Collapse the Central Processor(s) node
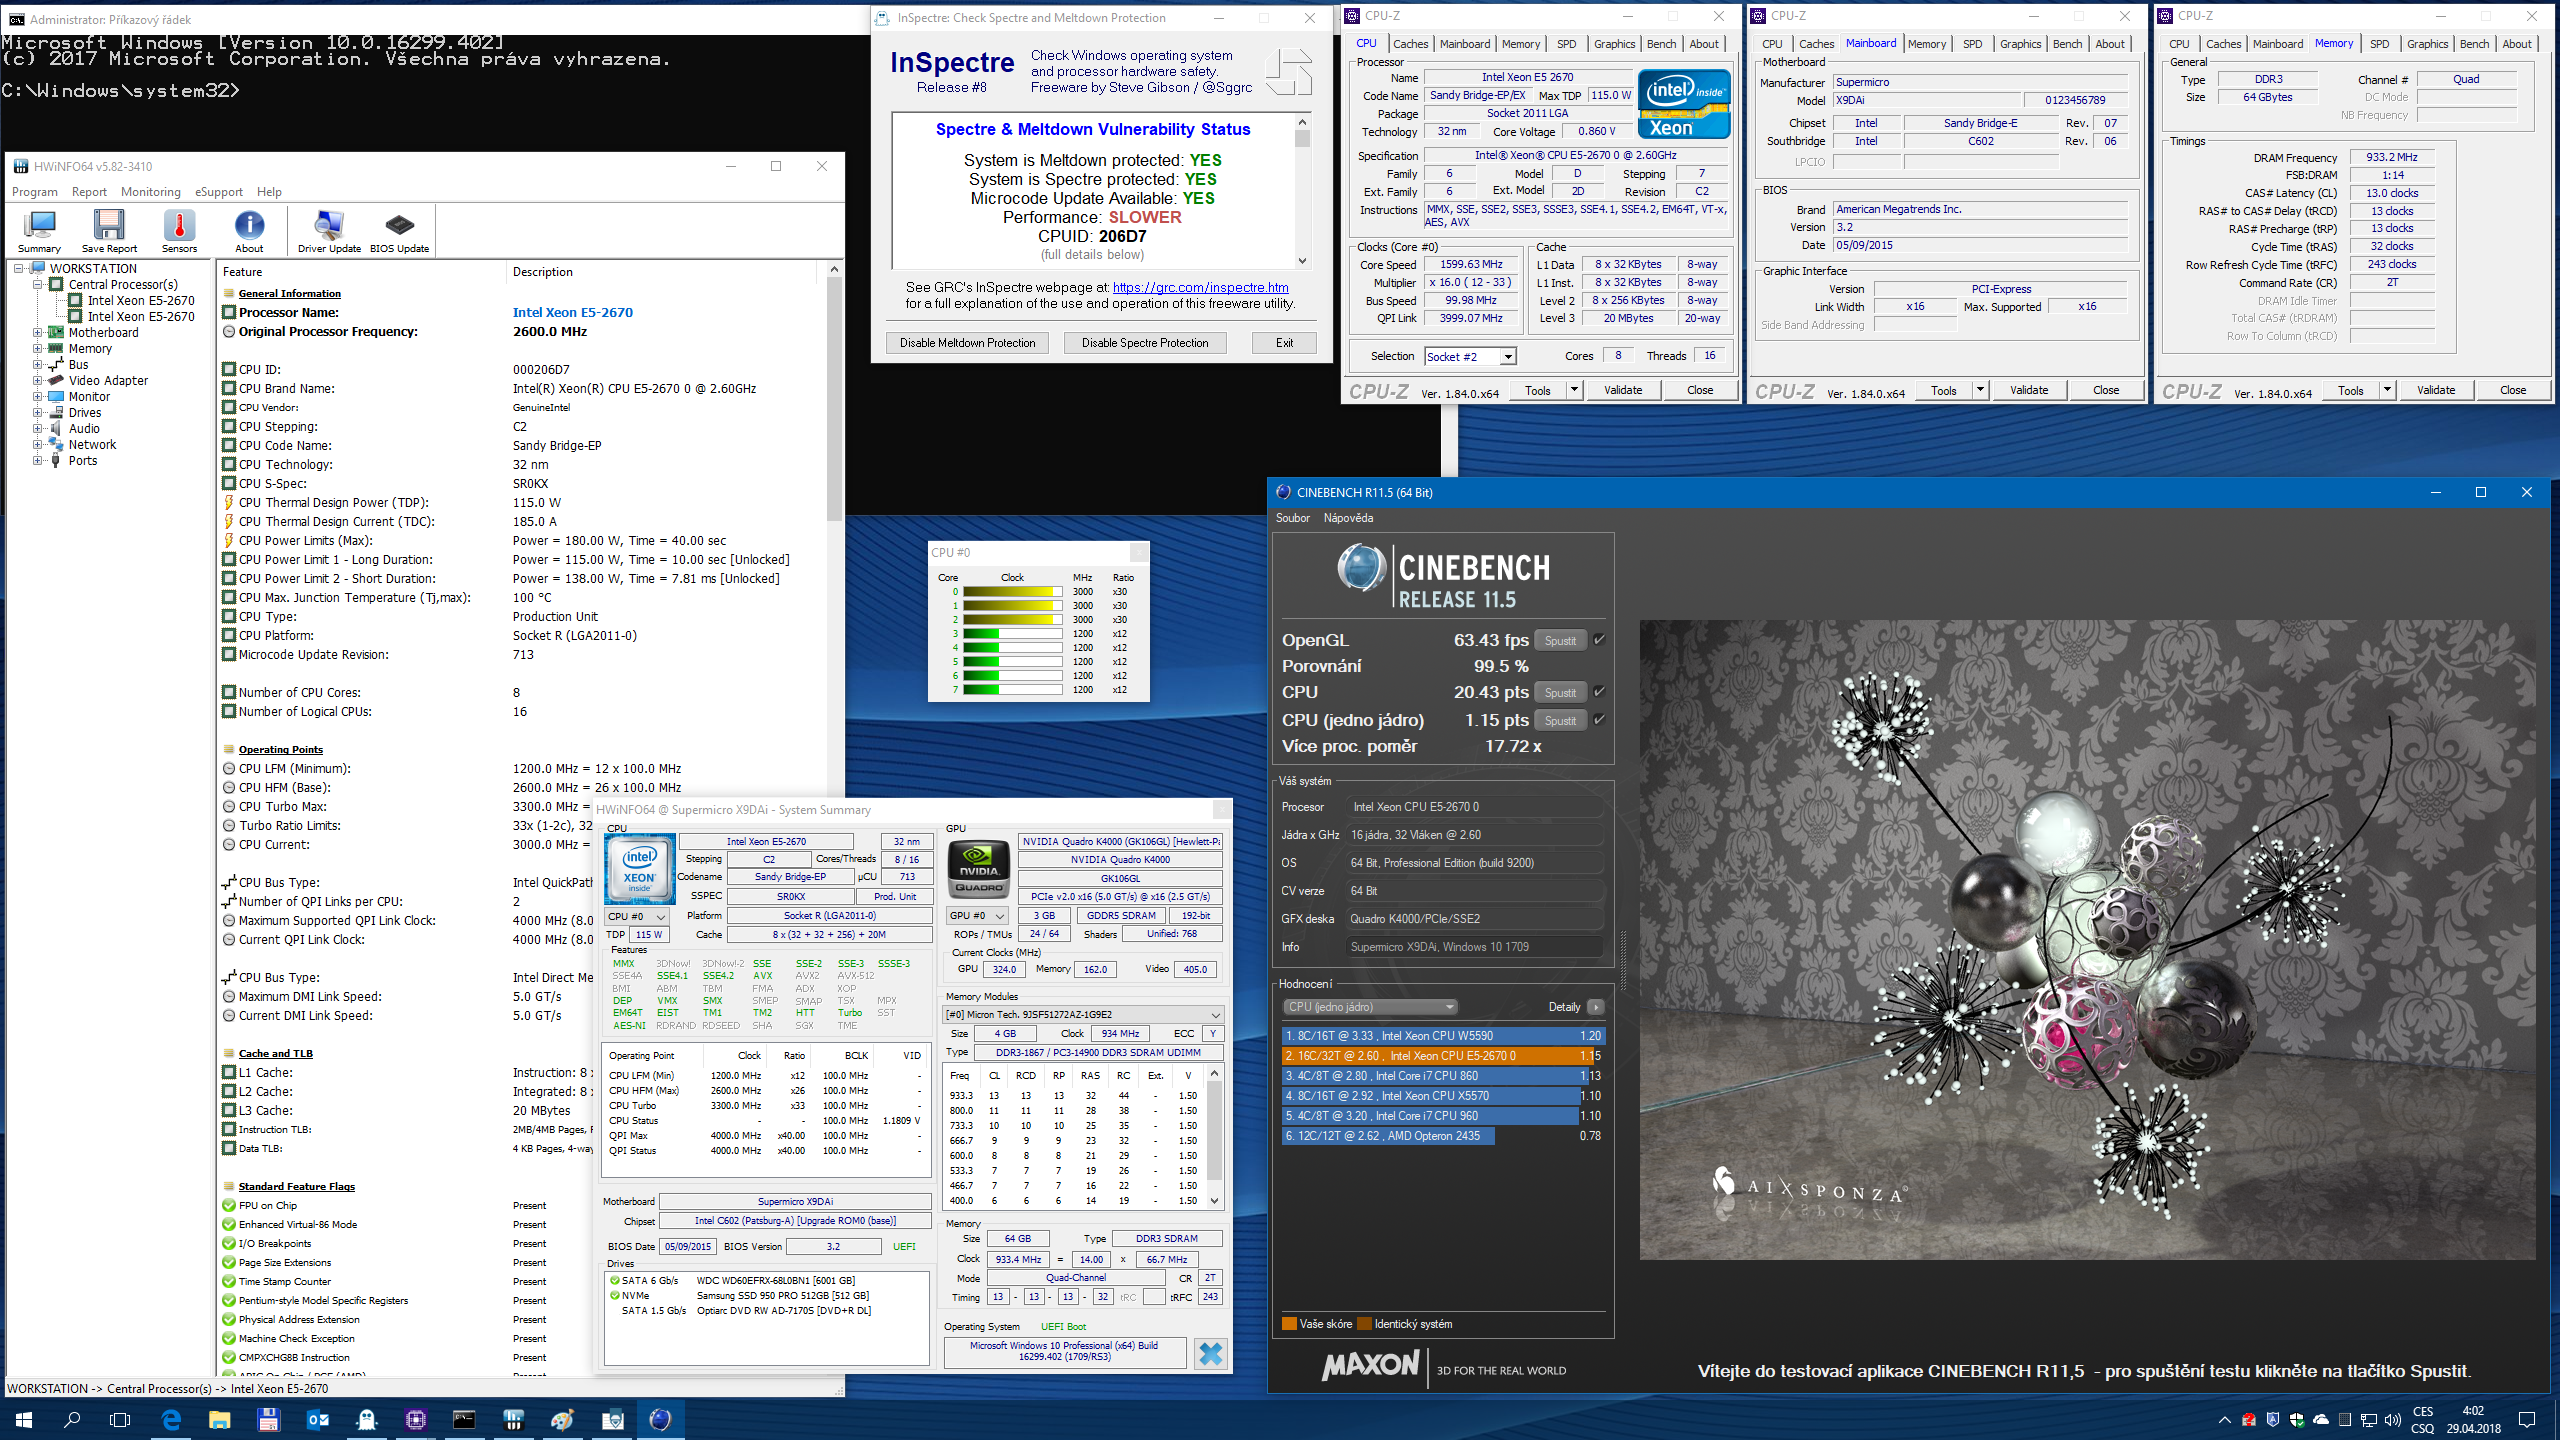Screen dimensions: 2560x1440 [x=38, y=285]
